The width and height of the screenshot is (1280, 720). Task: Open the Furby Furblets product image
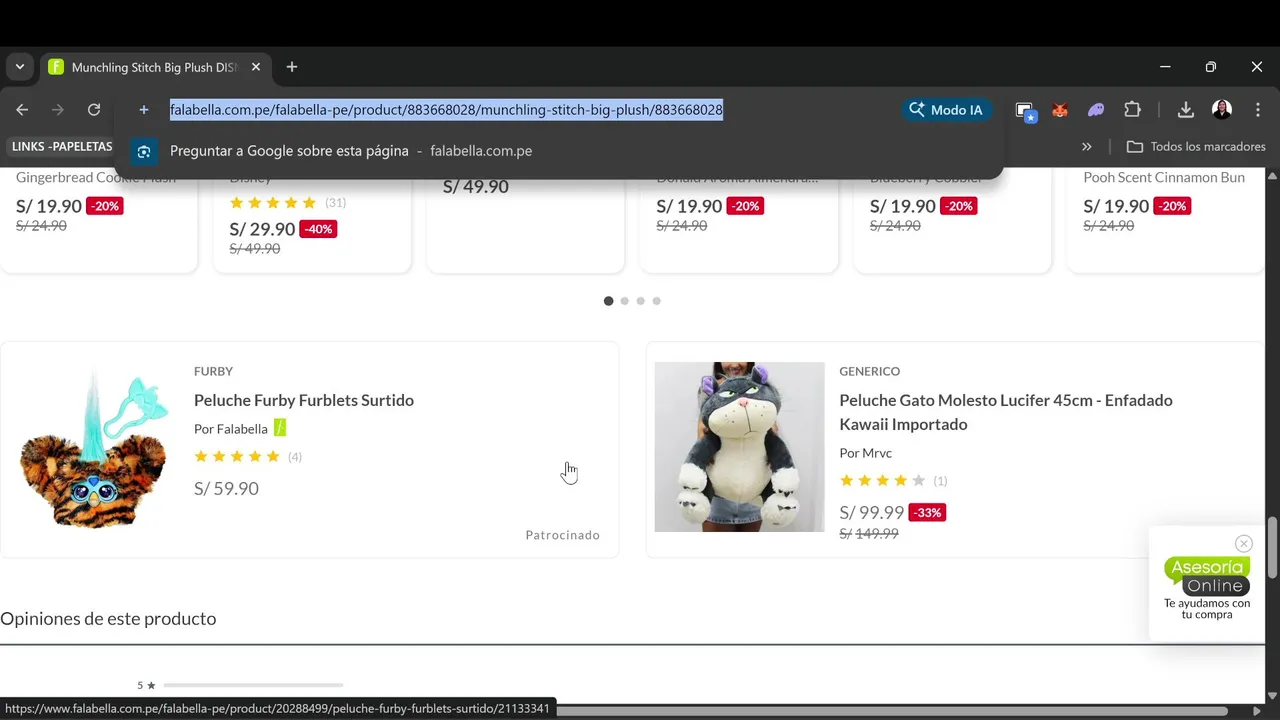[x=93, y=447]
